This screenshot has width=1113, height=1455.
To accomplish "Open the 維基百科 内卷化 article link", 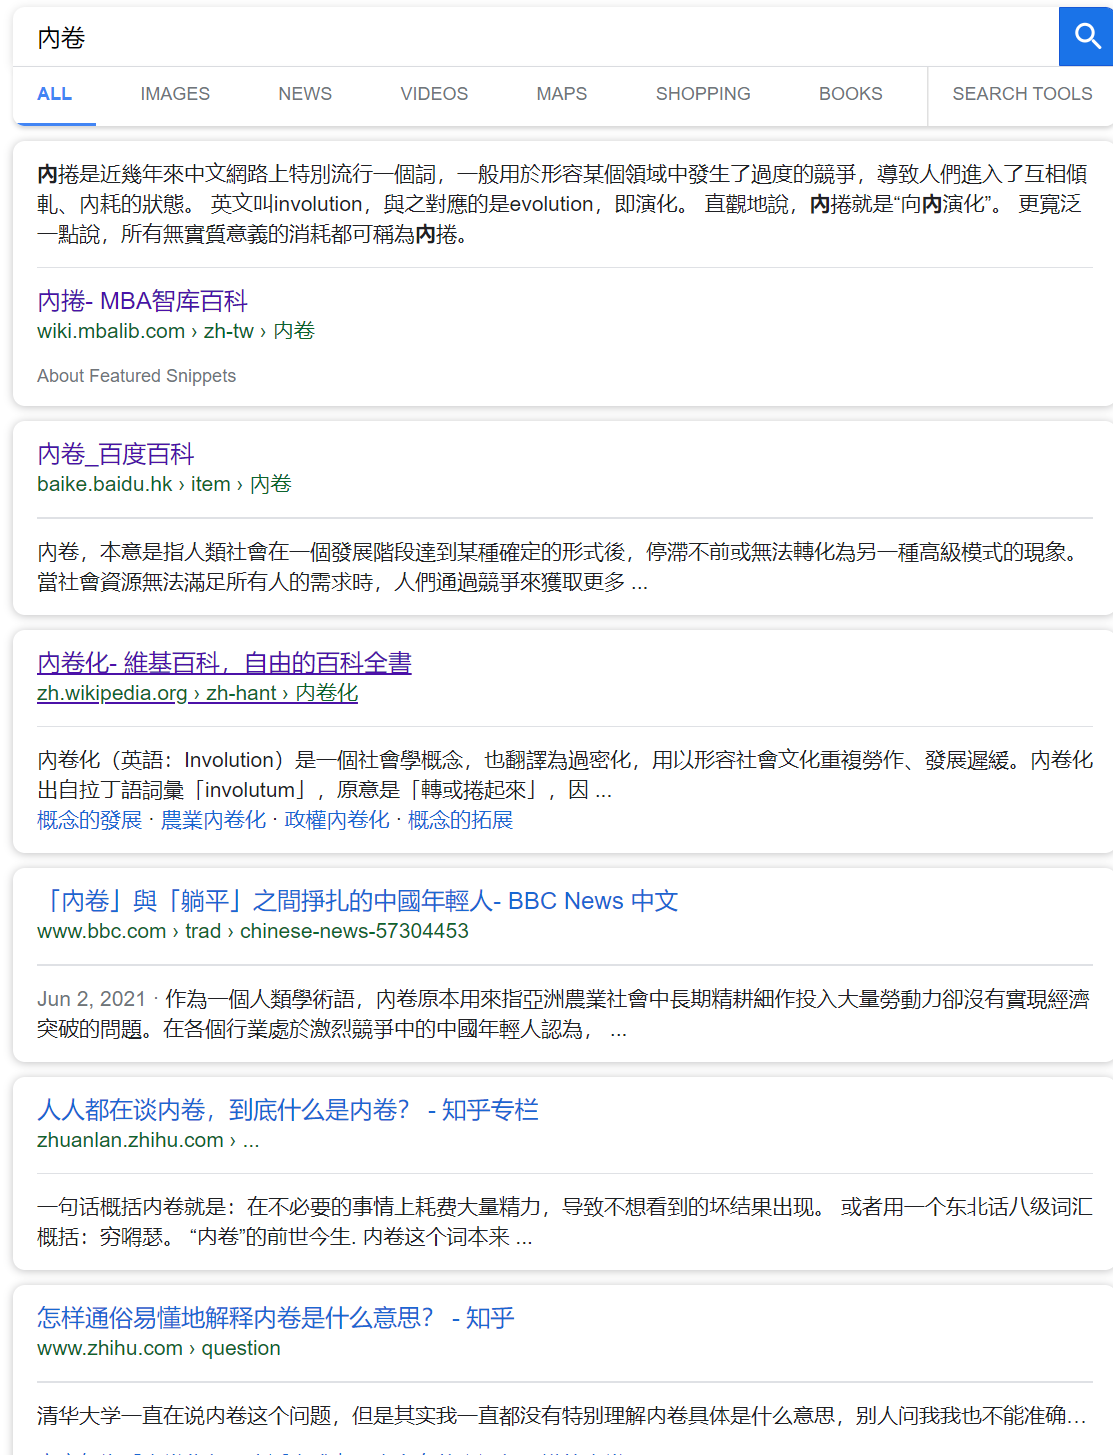I will click(224, 663).
